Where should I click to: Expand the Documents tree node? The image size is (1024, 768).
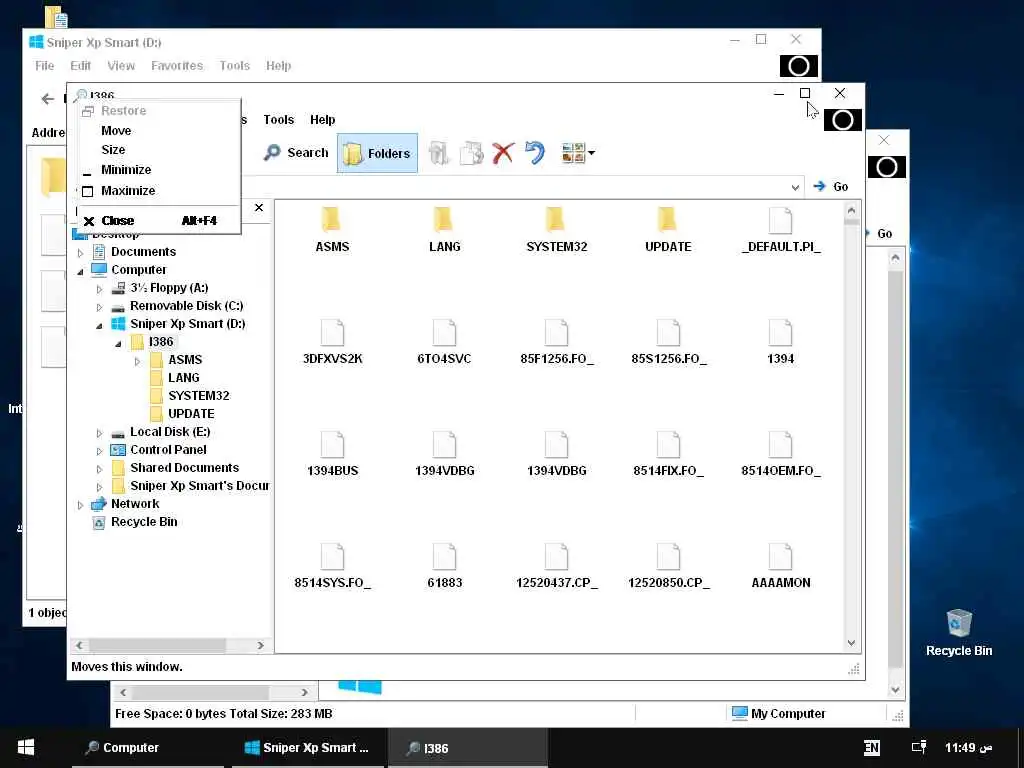(80, 253)
